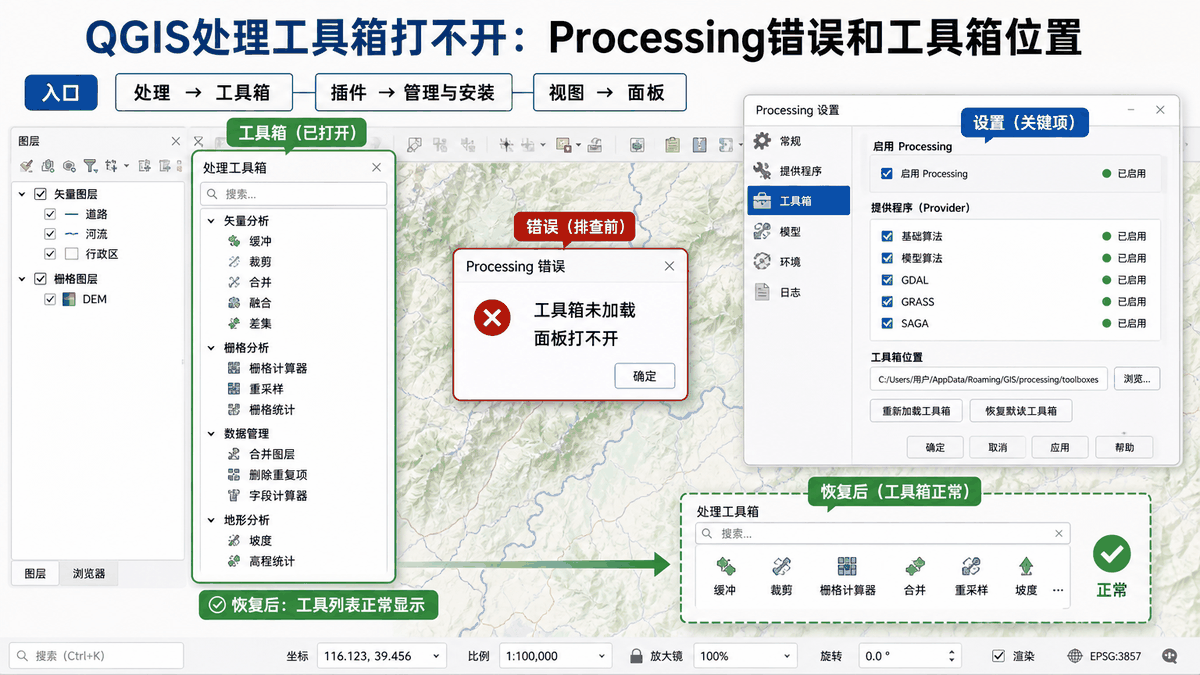
Task: Click the lock icon beside 放大镜
Action: pos(635,656)
